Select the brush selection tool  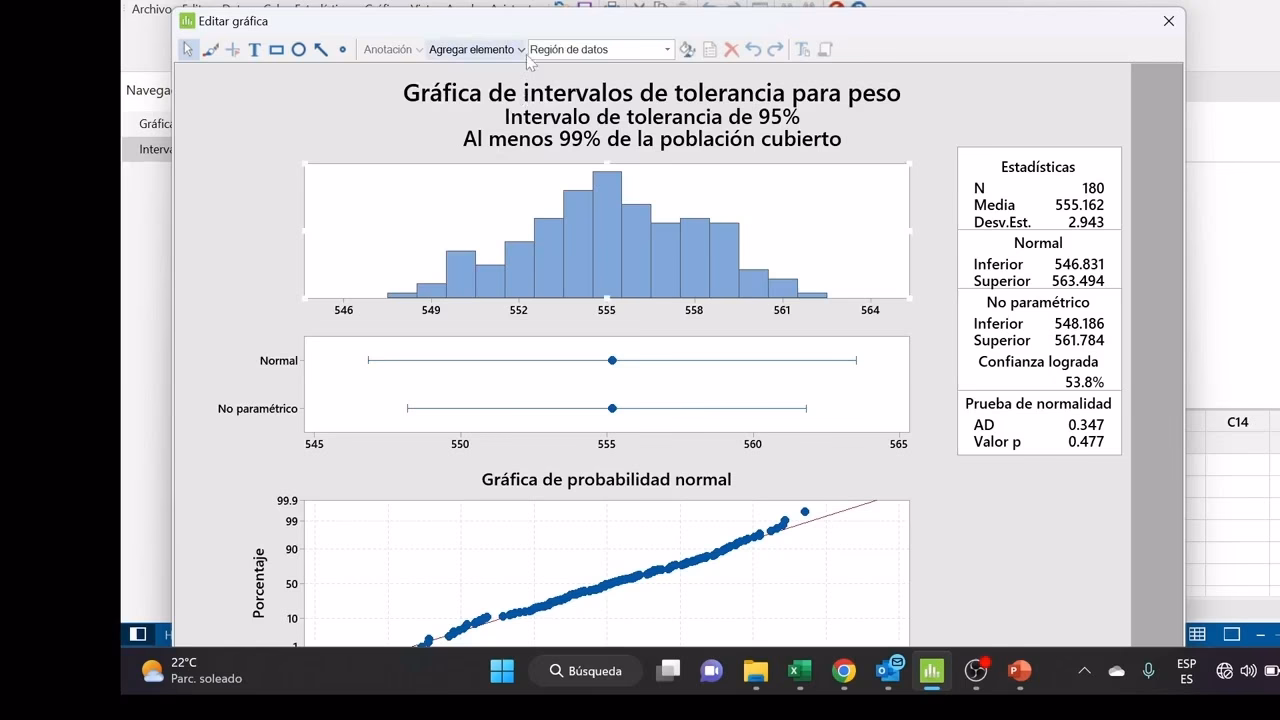211,49
